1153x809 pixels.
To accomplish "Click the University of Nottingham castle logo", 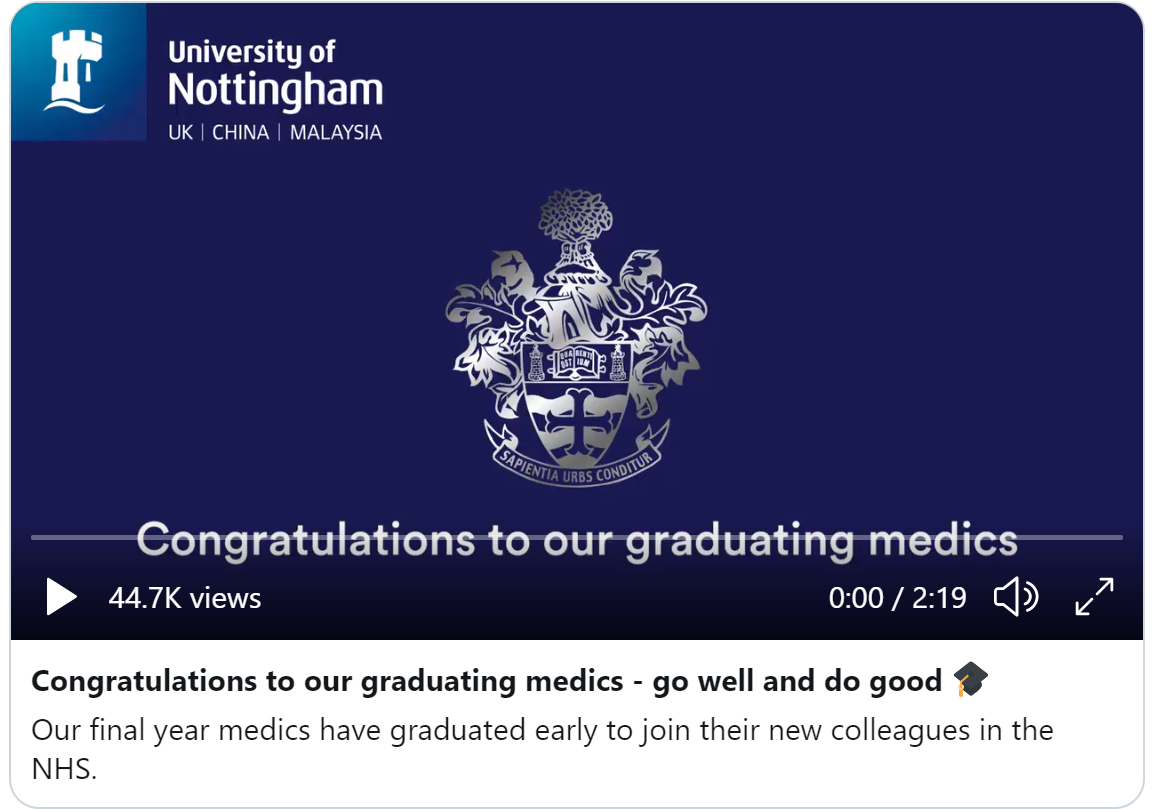I will pos(77,71).
